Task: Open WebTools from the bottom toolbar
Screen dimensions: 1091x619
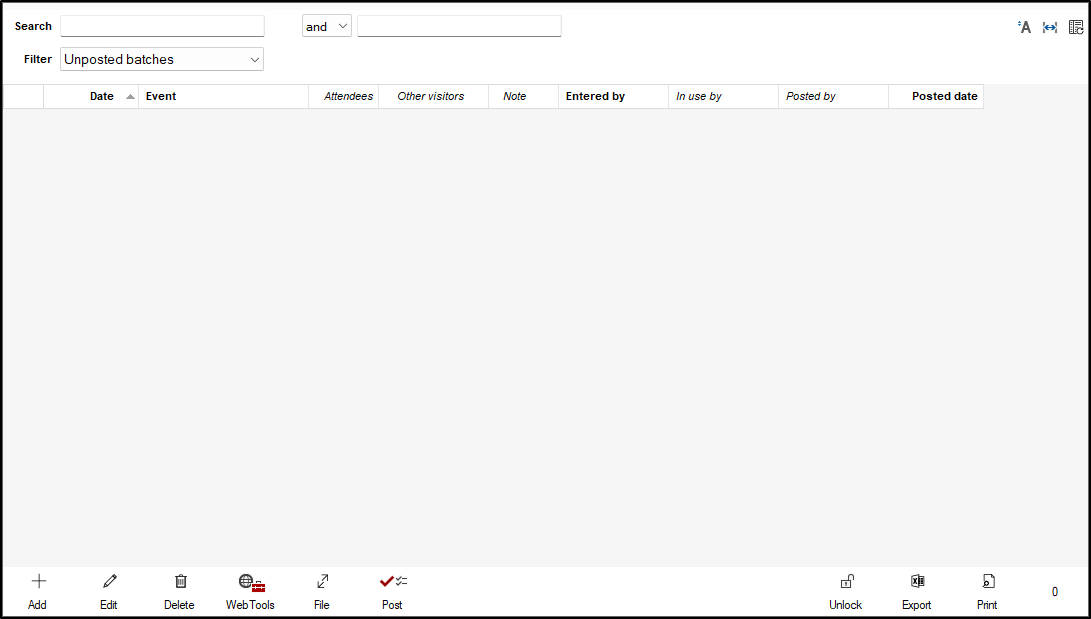Action: (250, 583)
